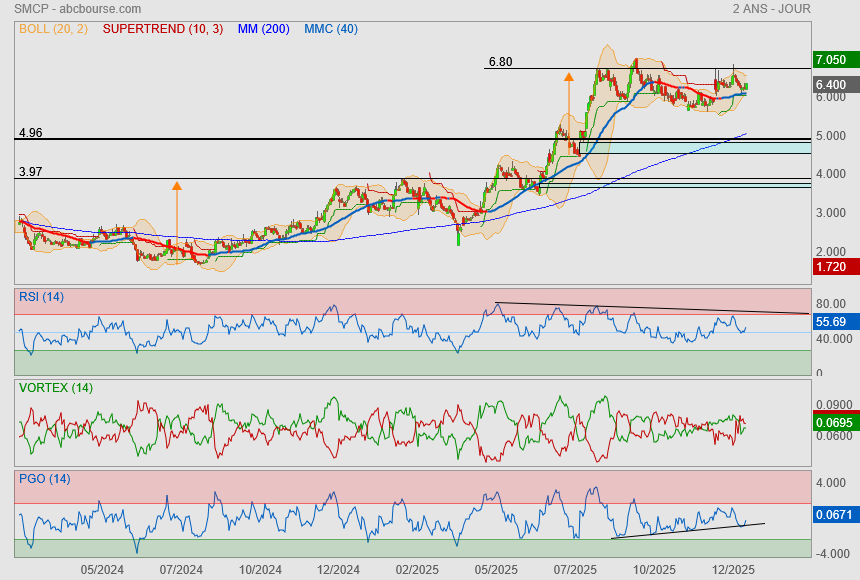Image resolution: width=860 pixels, height=580 pixels.
Task: Toggle the MM (200) legend entry
Action: coord(265,29)
